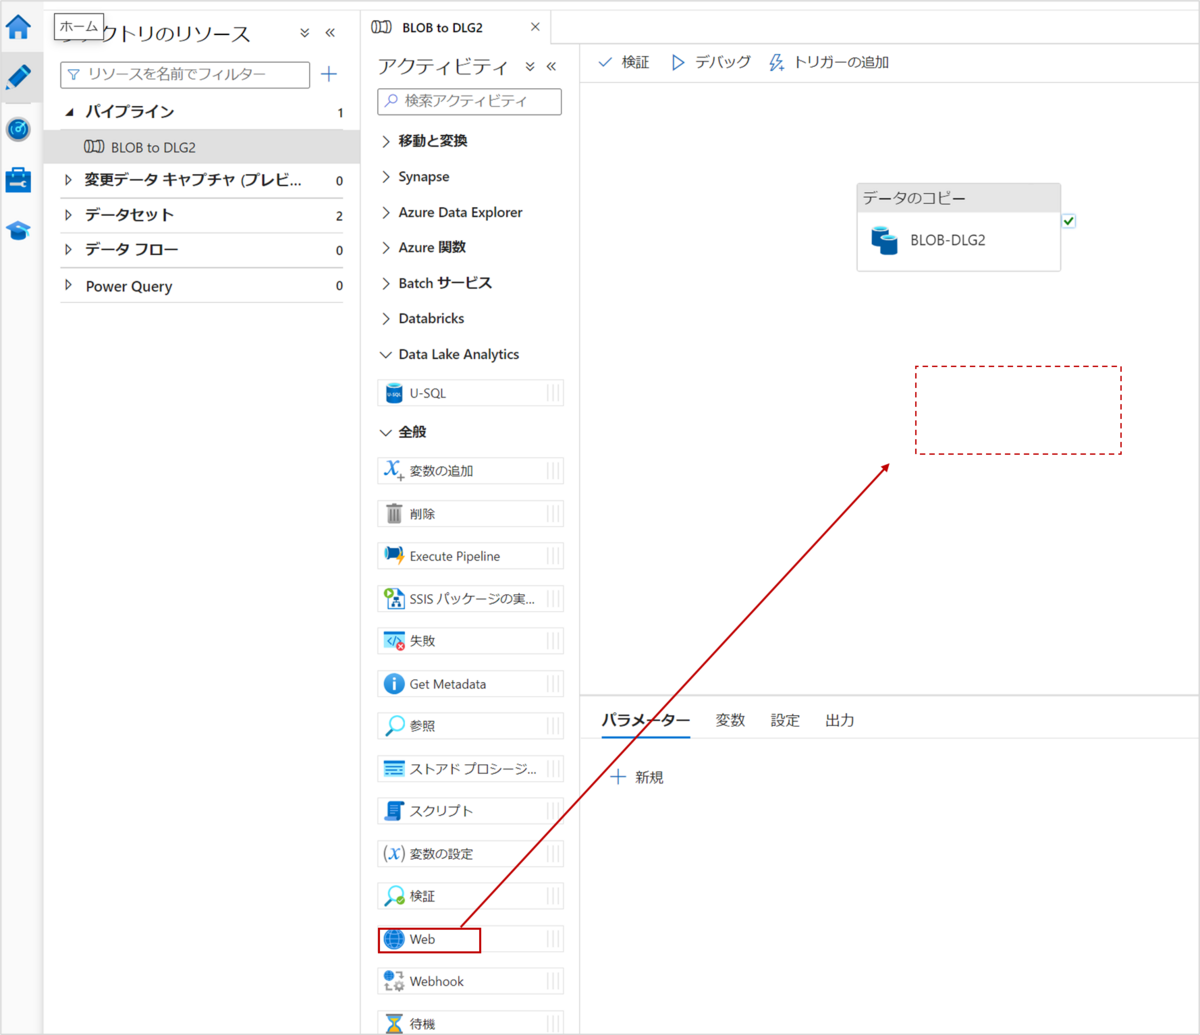Image resolution: width=1200 pixels, height=1035 pixels.
Task: Select the 検証 activity in list
Action: coord(470,896)
